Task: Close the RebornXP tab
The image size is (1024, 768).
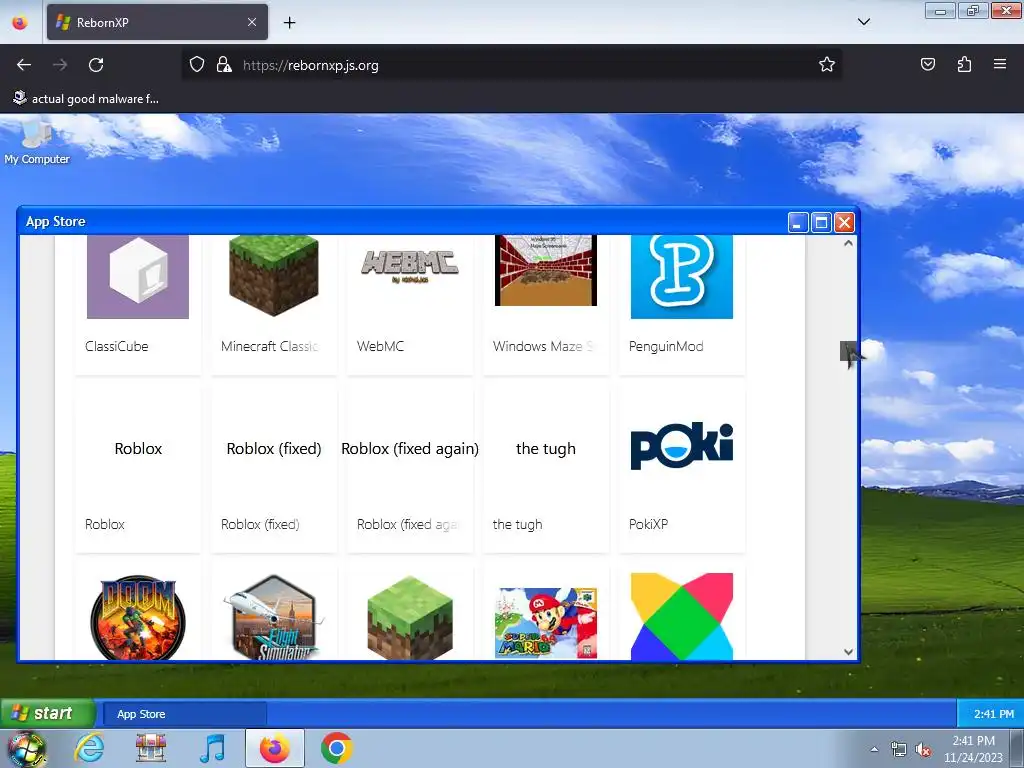Action: coord(252,22)
